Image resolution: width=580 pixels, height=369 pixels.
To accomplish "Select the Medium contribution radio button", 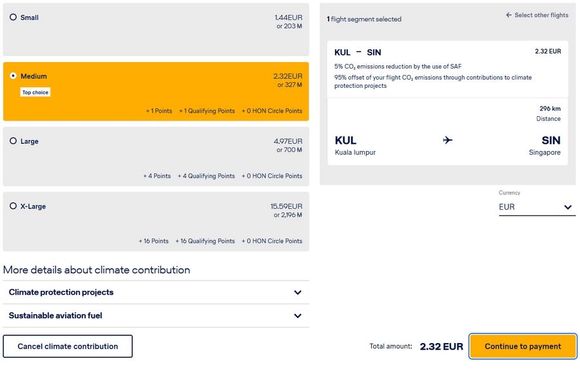I will tap(13, 76).
